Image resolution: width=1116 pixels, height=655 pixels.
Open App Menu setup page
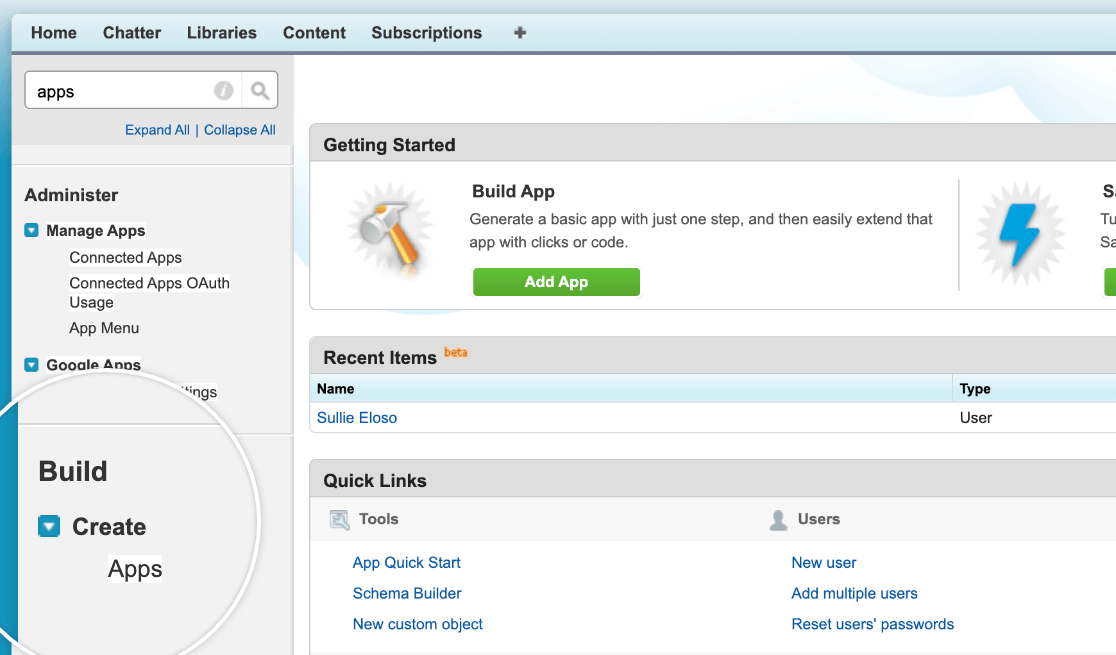click(104, 328)
